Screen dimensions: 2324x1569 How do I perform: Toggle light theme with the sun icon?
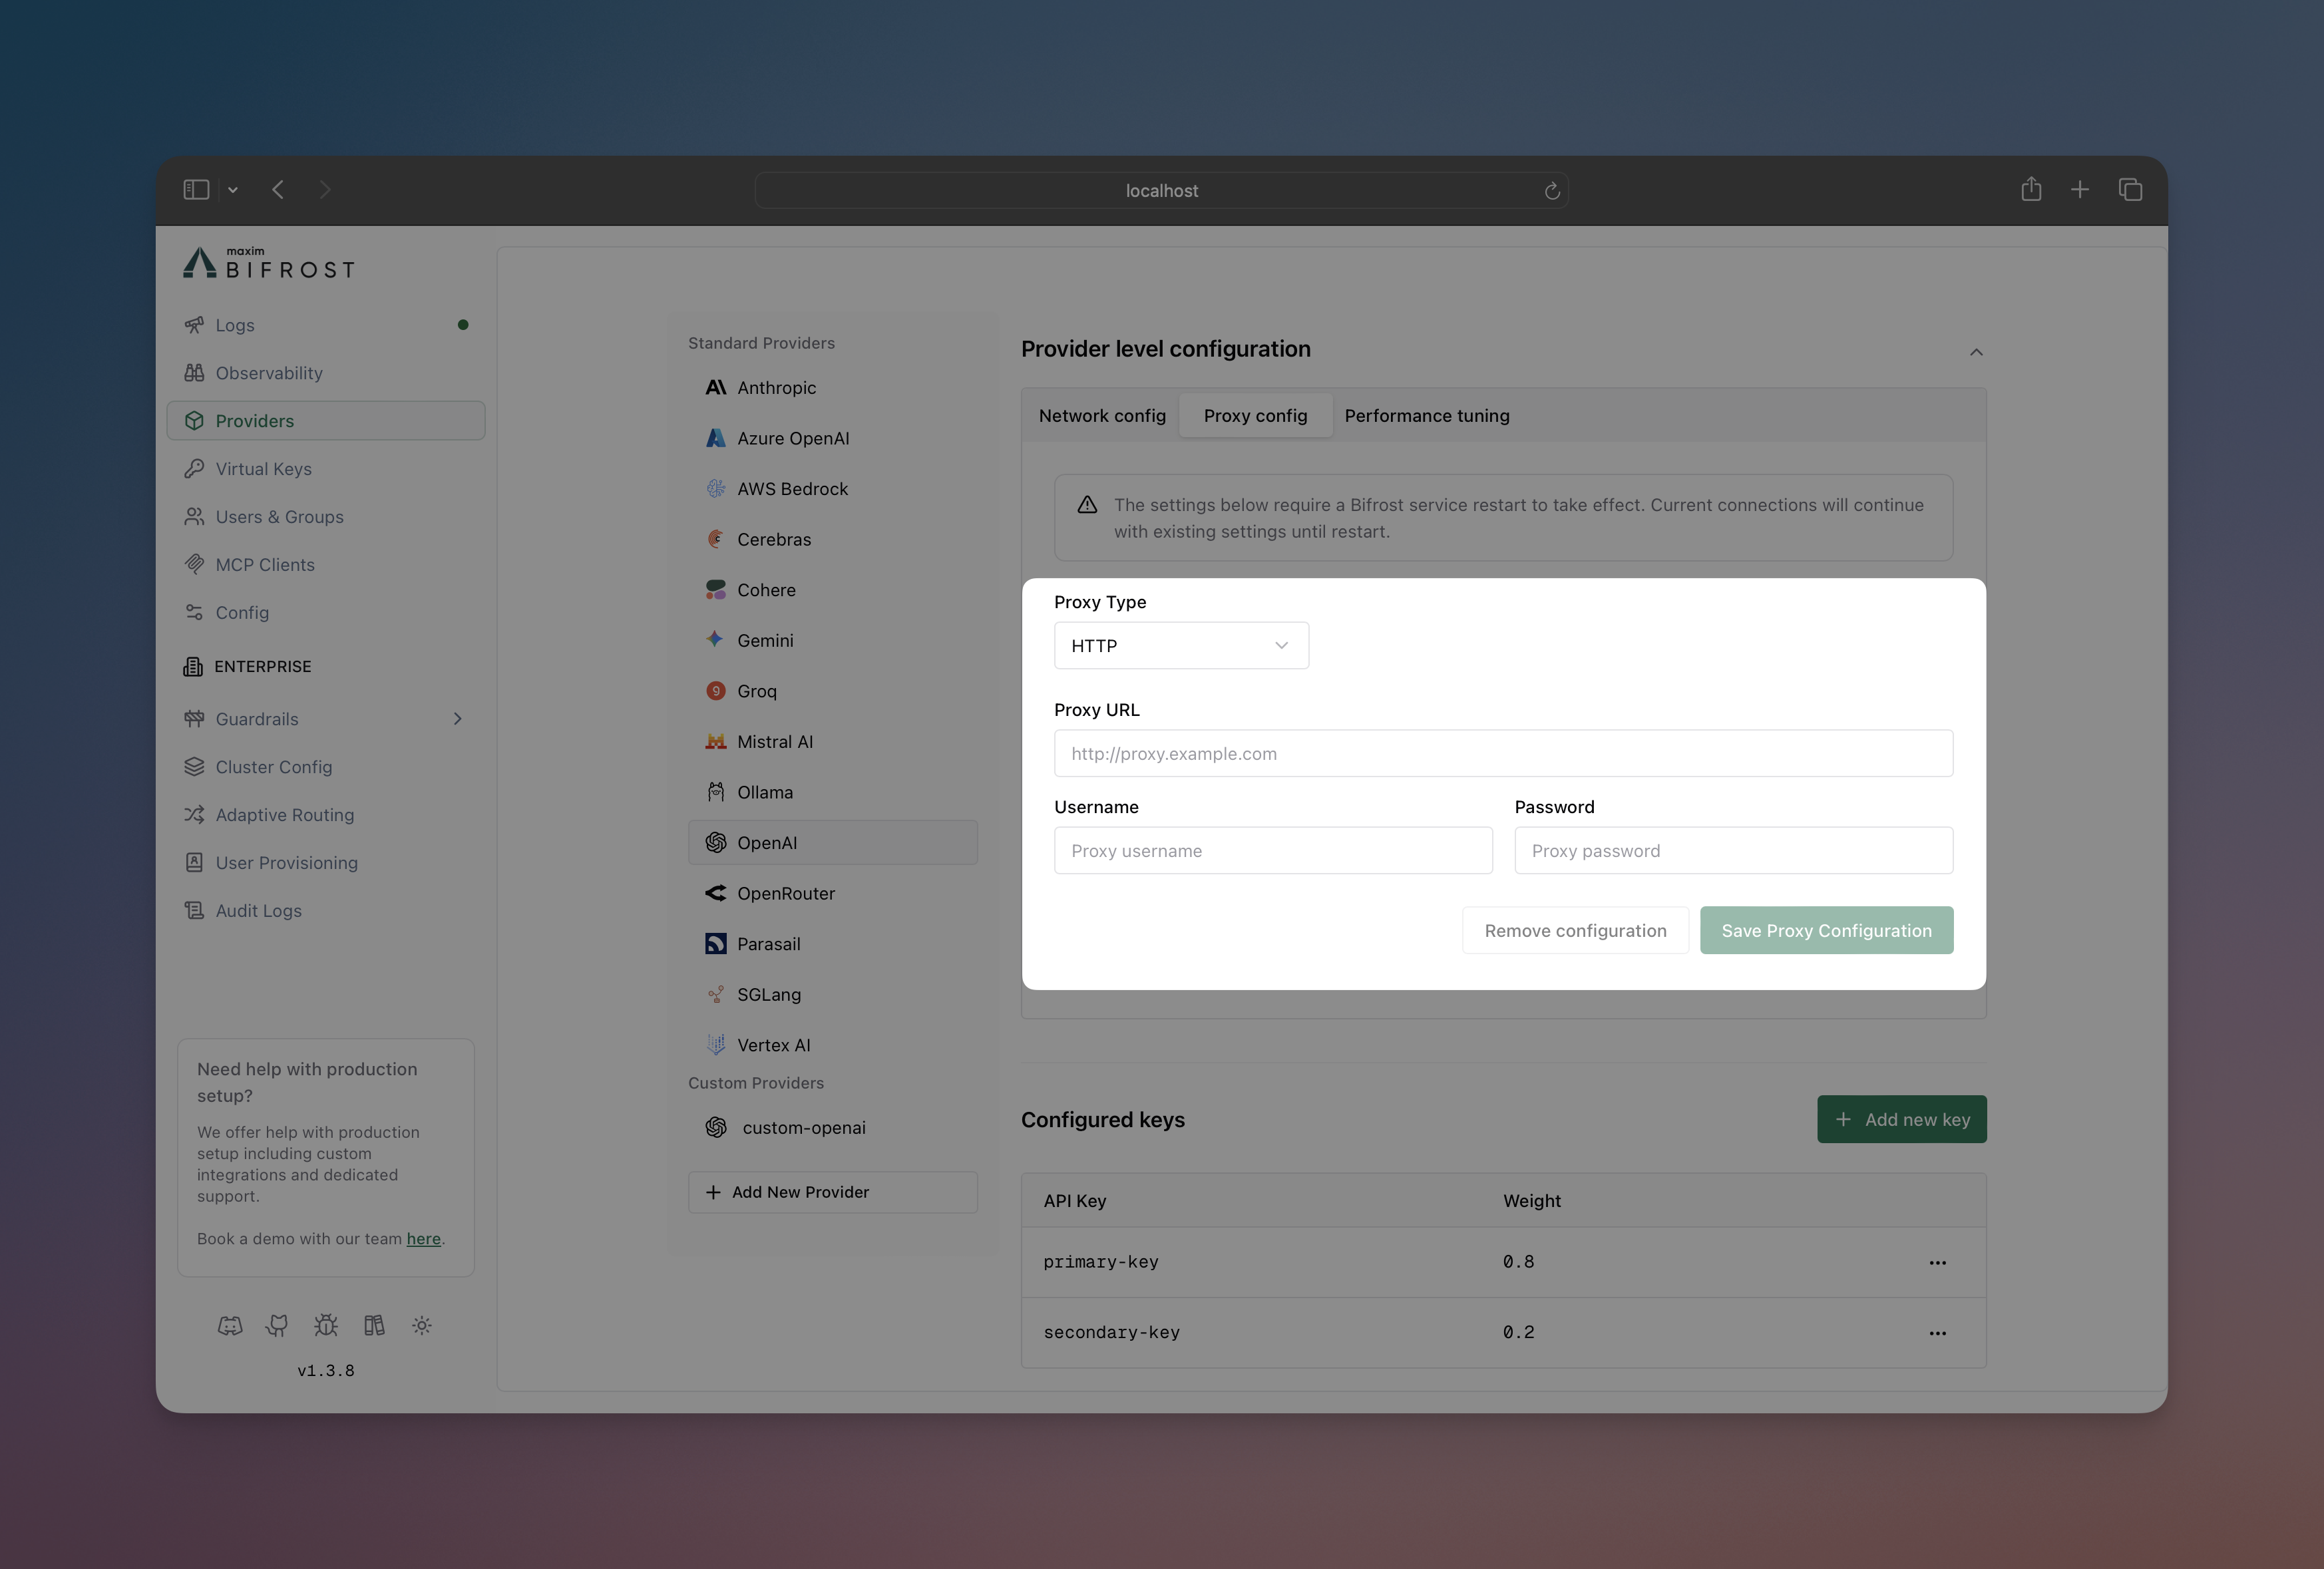[x=421, y=1325]
